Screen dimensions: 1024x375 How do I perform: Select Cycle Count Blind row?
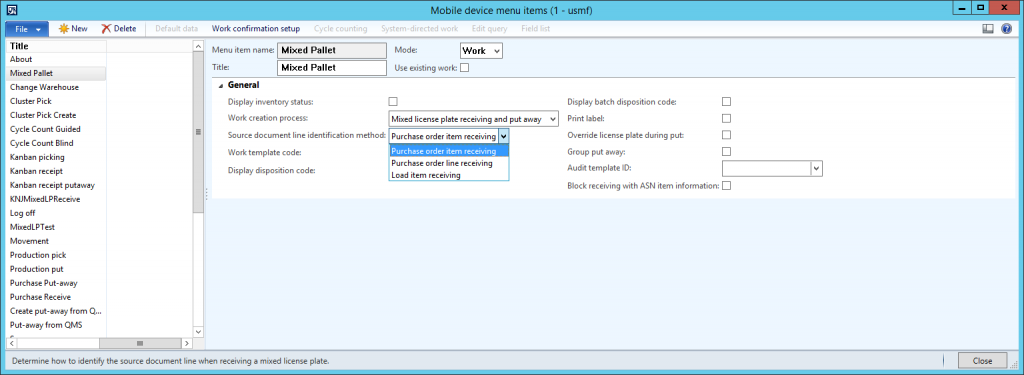point(56,143)
